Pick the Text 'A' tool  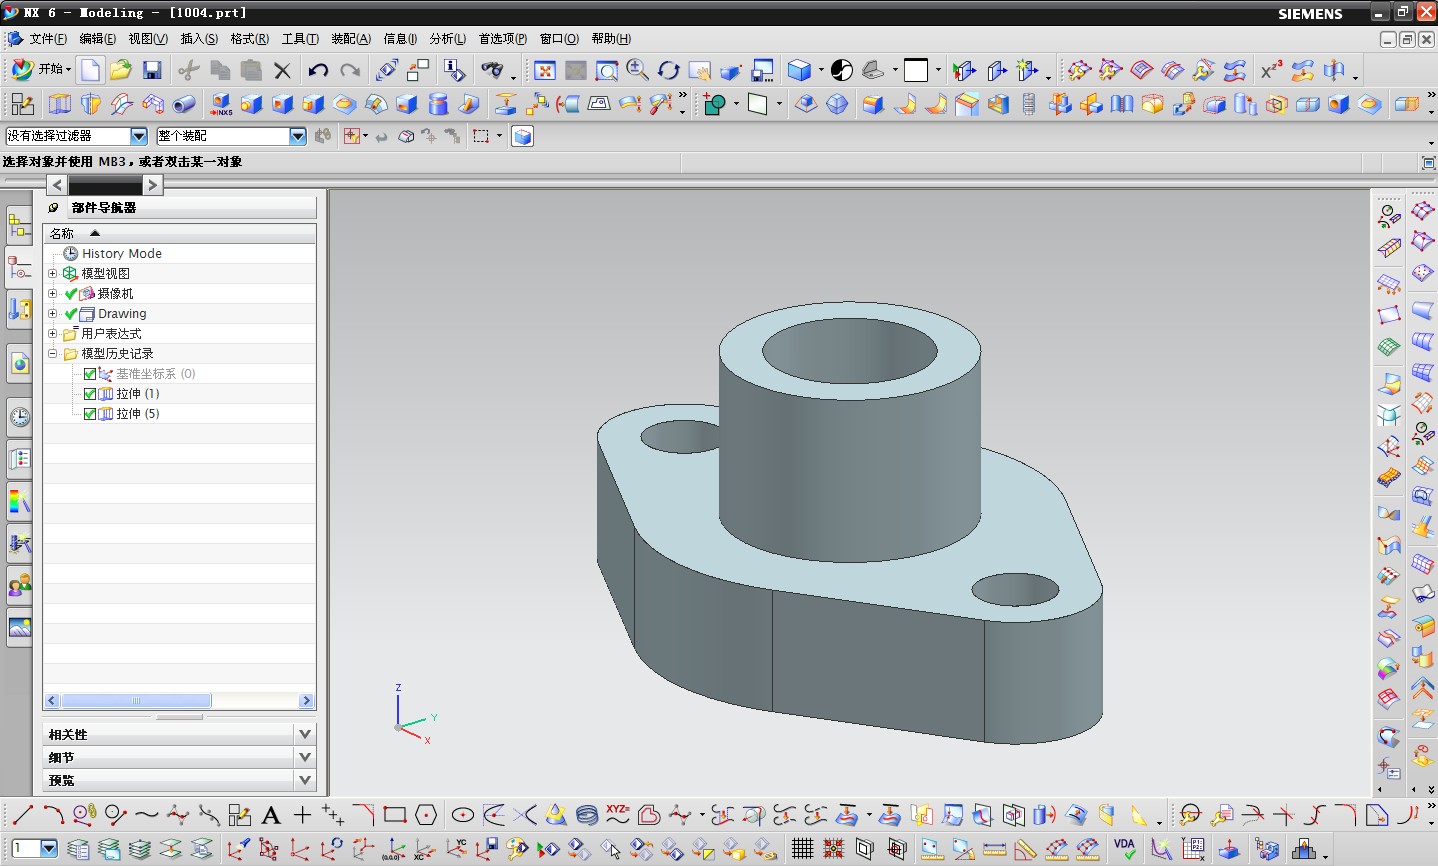[x=270, y=815]
